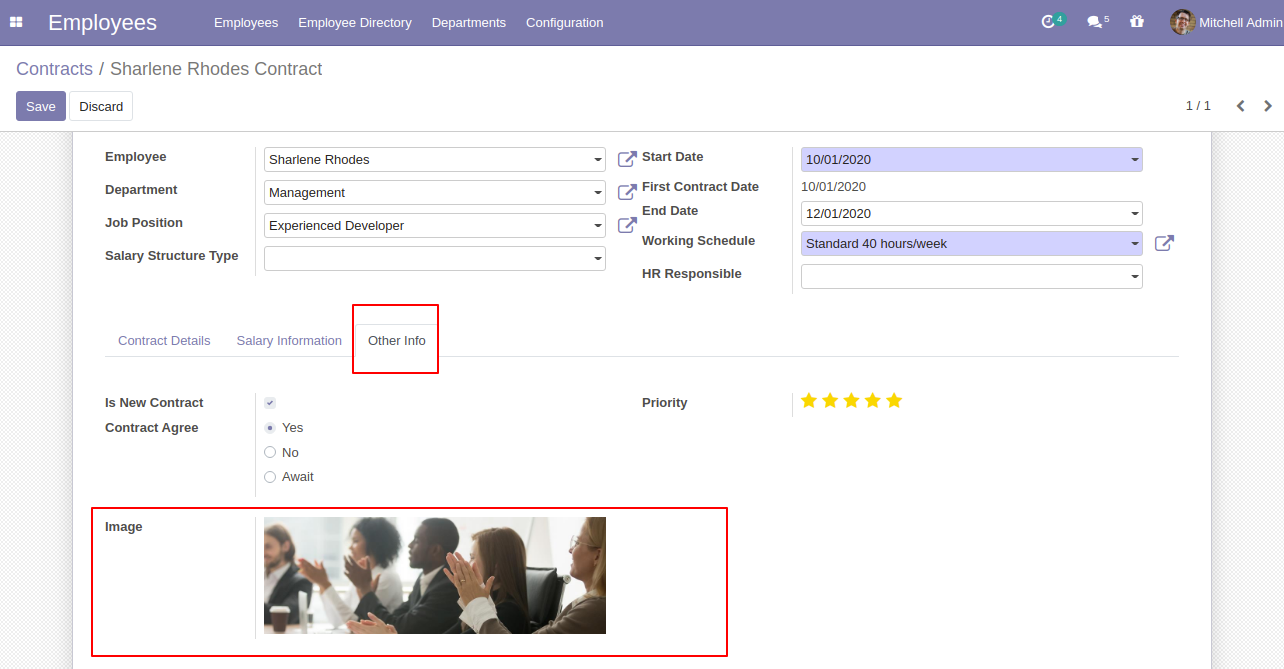Click the First Contract Date value 10/01/2020
The image size is (1284, 669).
[833, 187]
